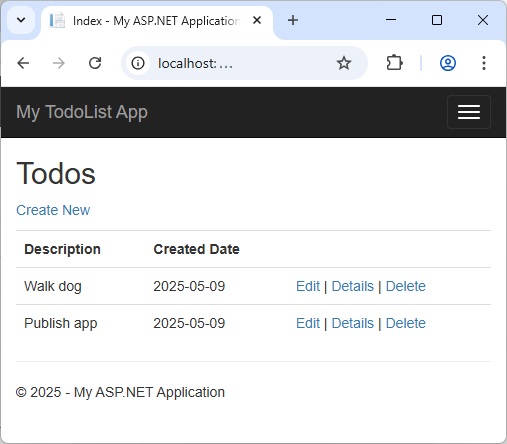Maximize the browser window
Image resolution: width=507 pixels, height=444 pixels.
coord(437,20)
